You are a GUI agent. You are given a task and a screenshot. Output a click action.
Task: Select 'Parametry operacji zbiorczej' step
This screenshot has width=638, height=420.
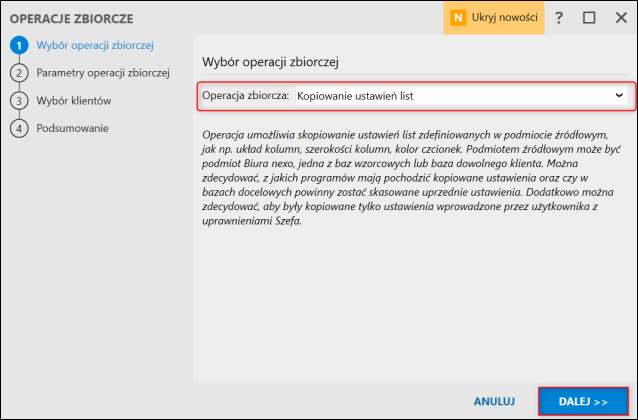(x=103, y=73)
